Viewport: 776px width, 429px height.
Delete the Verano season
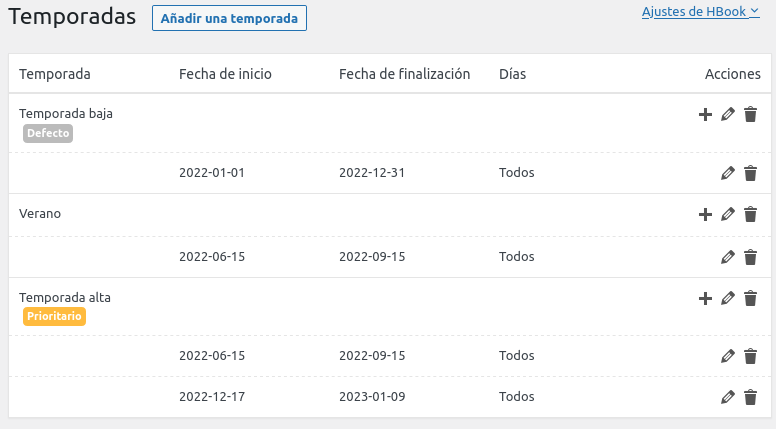(x=750, y=214)
